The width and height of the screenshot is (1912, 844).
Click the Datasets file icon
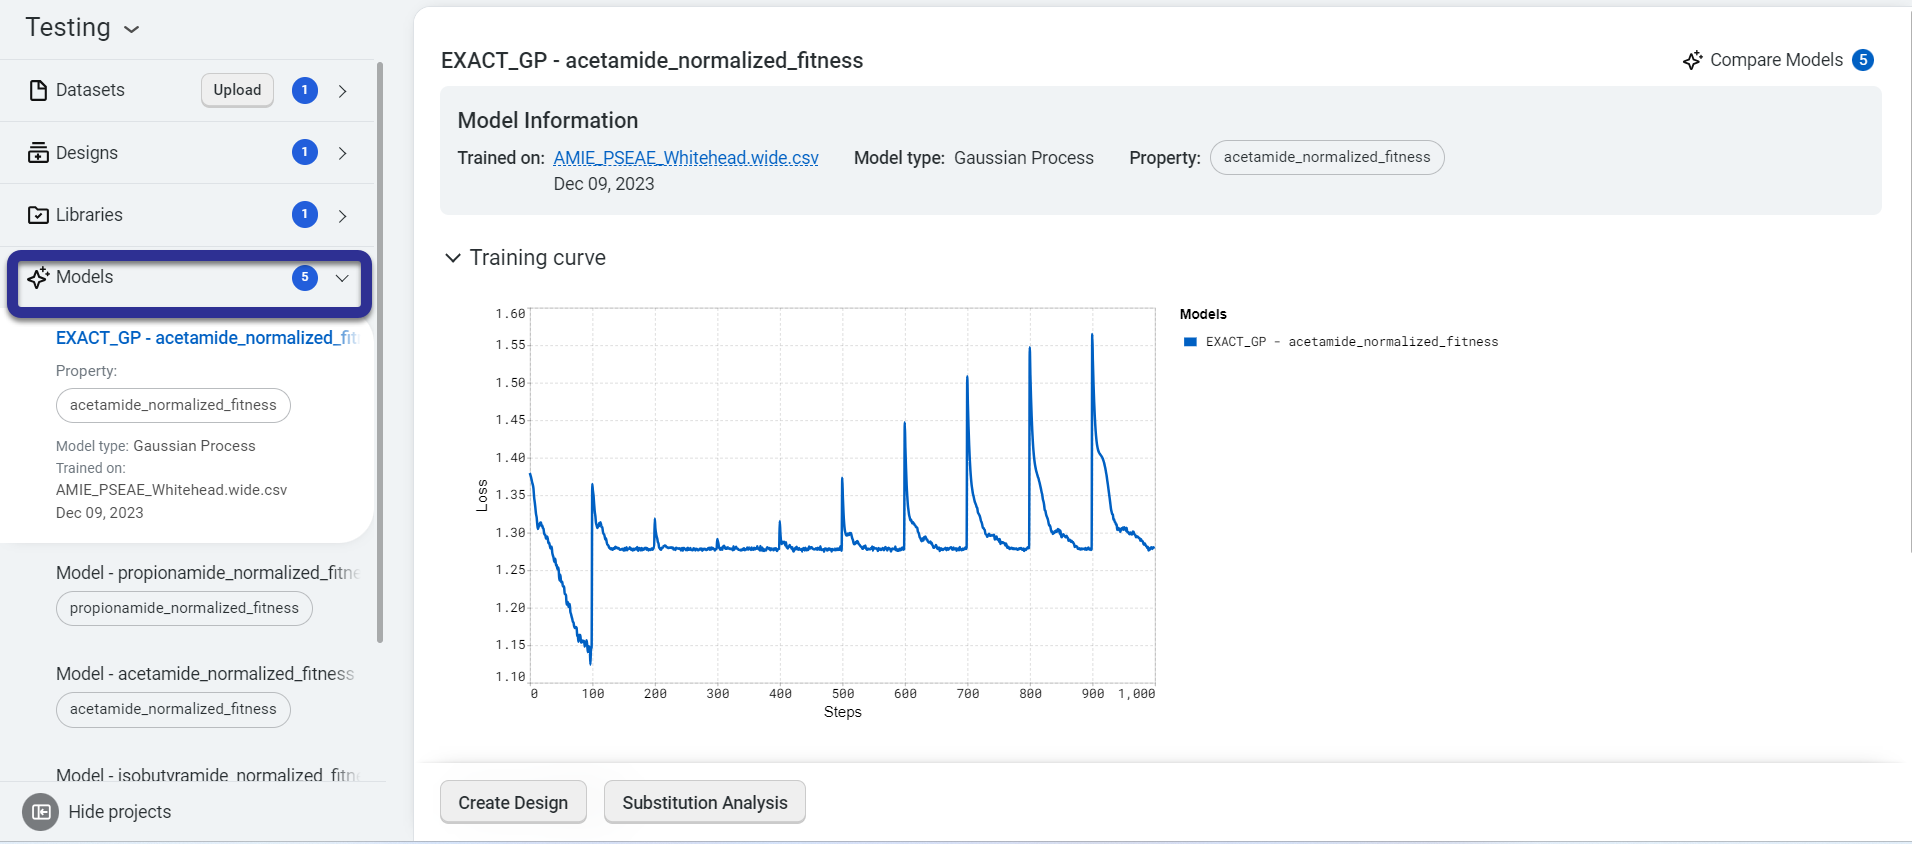tap(38, 90)
